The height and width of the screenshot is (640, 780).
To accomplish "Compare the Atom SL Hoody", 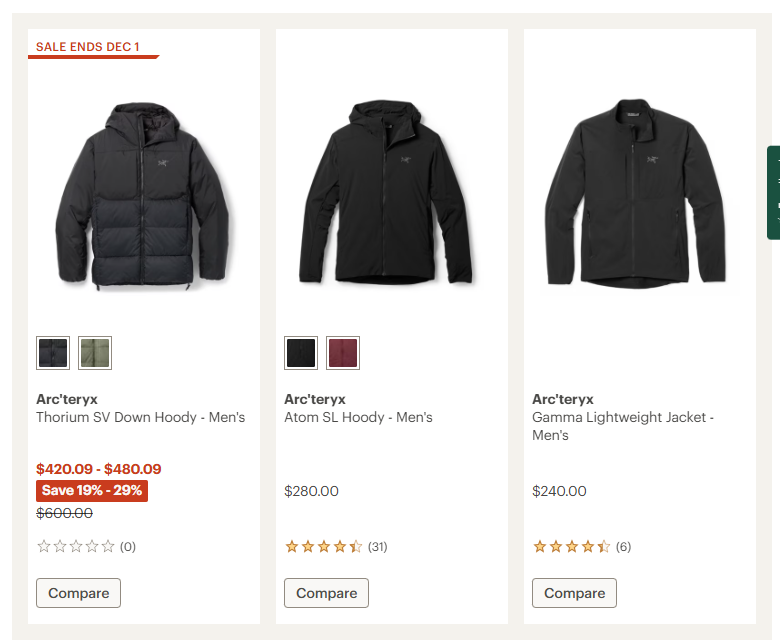I will [326, 593].
